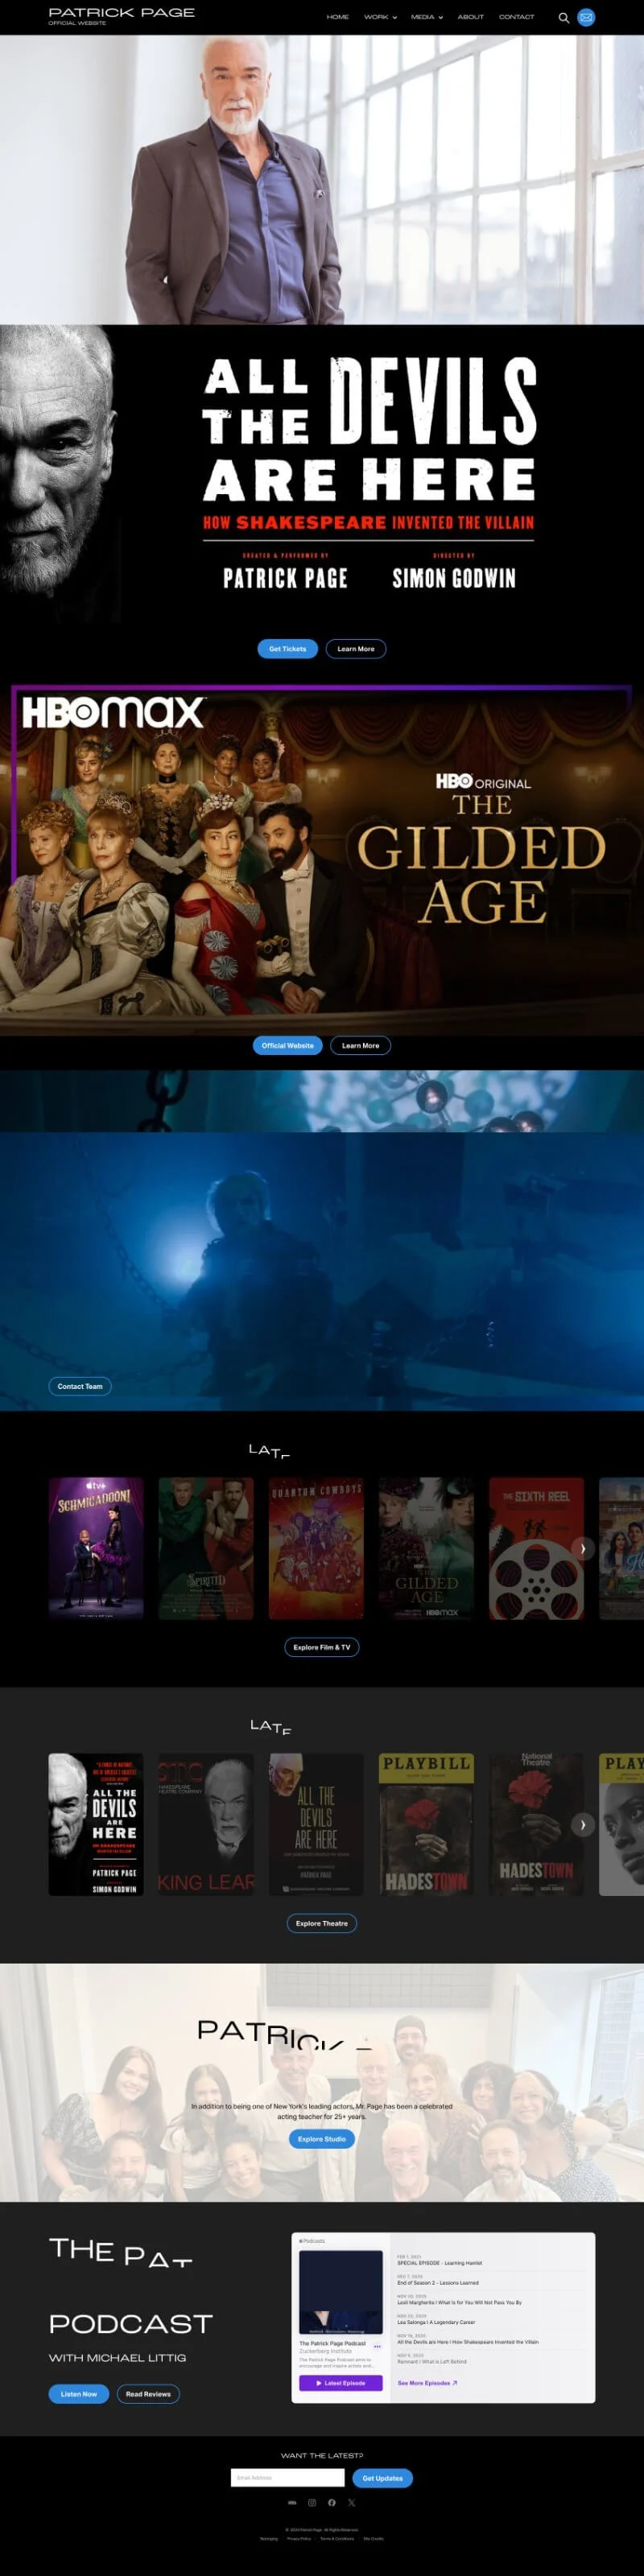Click the Listen Now podcast button
The image size is (644, 2576).
tap(79, 2394)
